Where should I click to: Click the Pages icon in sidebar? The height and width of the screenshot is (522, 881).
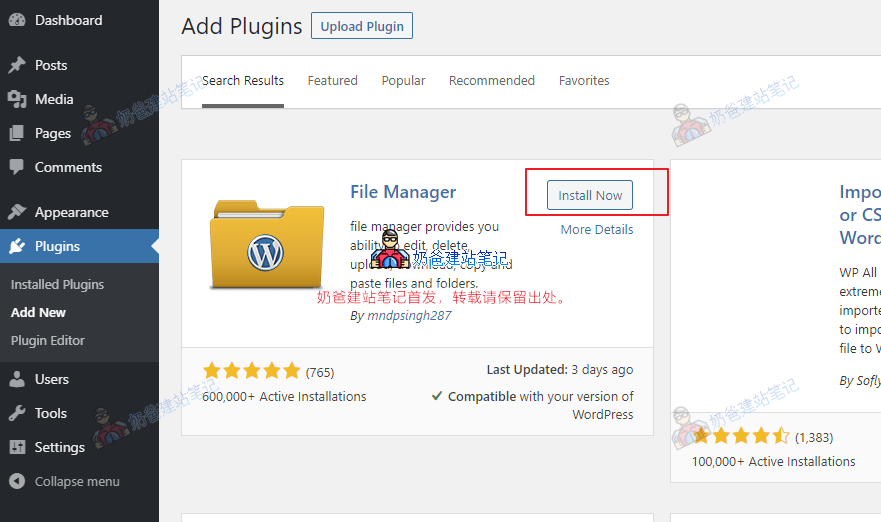point(17,133)
